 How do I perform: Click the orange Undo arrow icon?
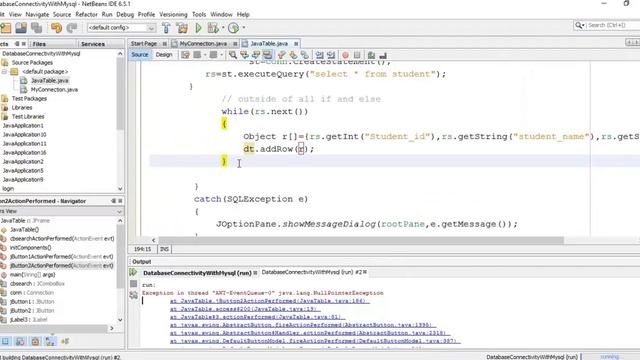coord(56,28)
